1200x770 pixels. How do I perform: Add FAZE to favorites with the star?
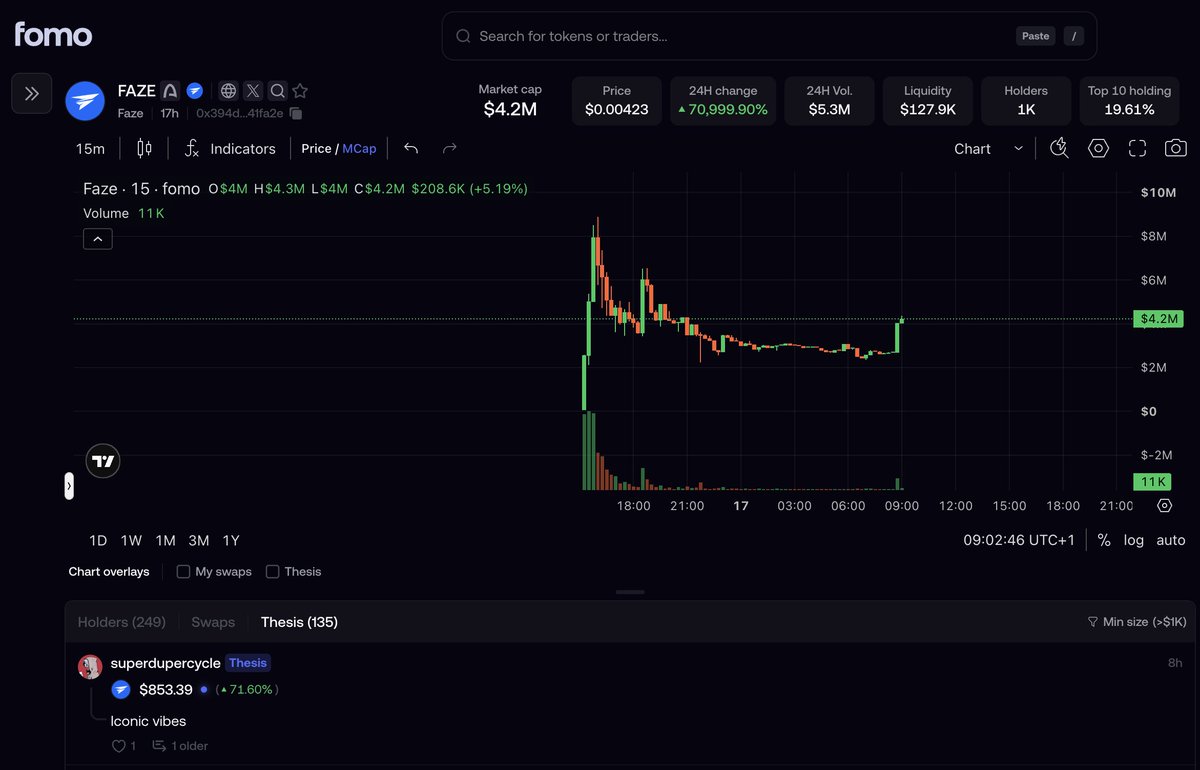coord(300,91)
